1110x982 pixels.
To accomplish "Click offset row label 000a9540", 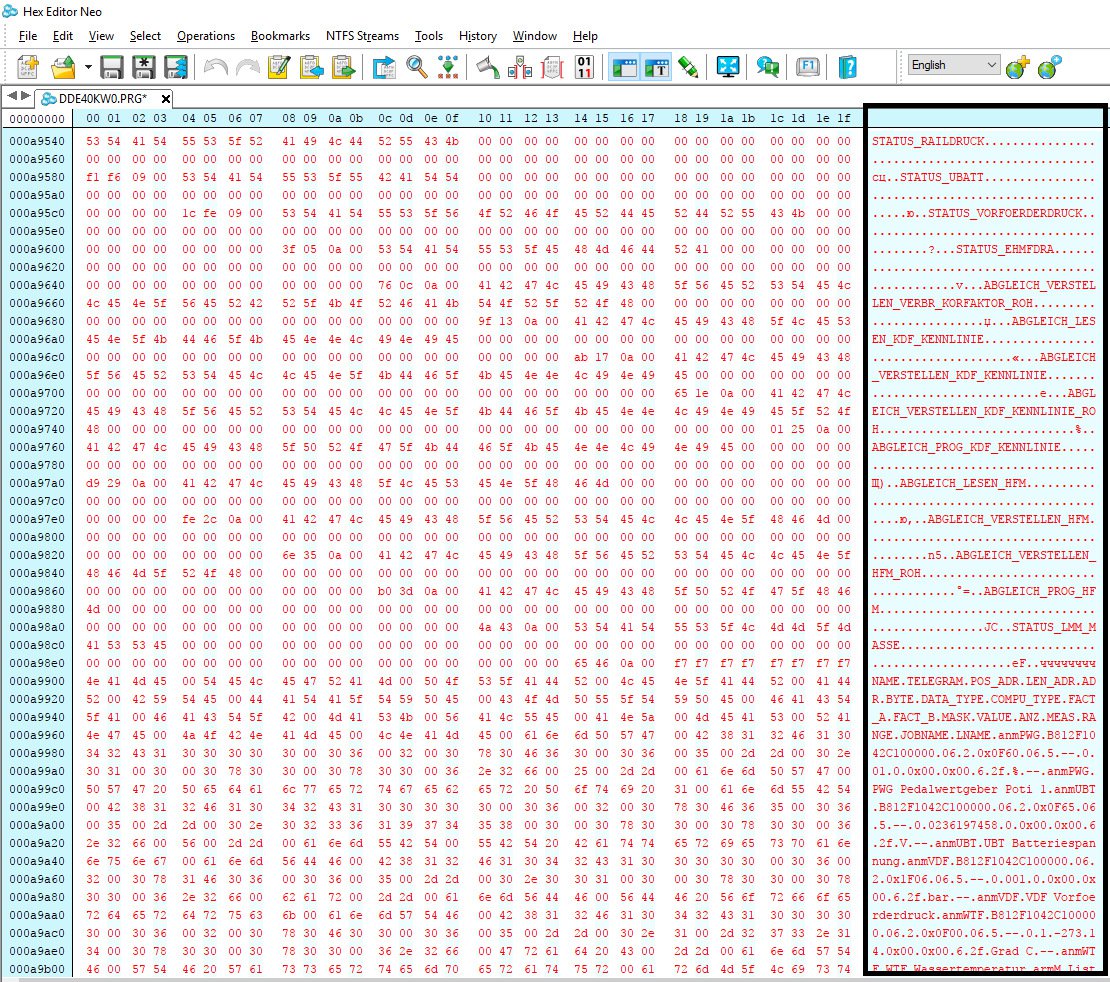I will 37,142.
